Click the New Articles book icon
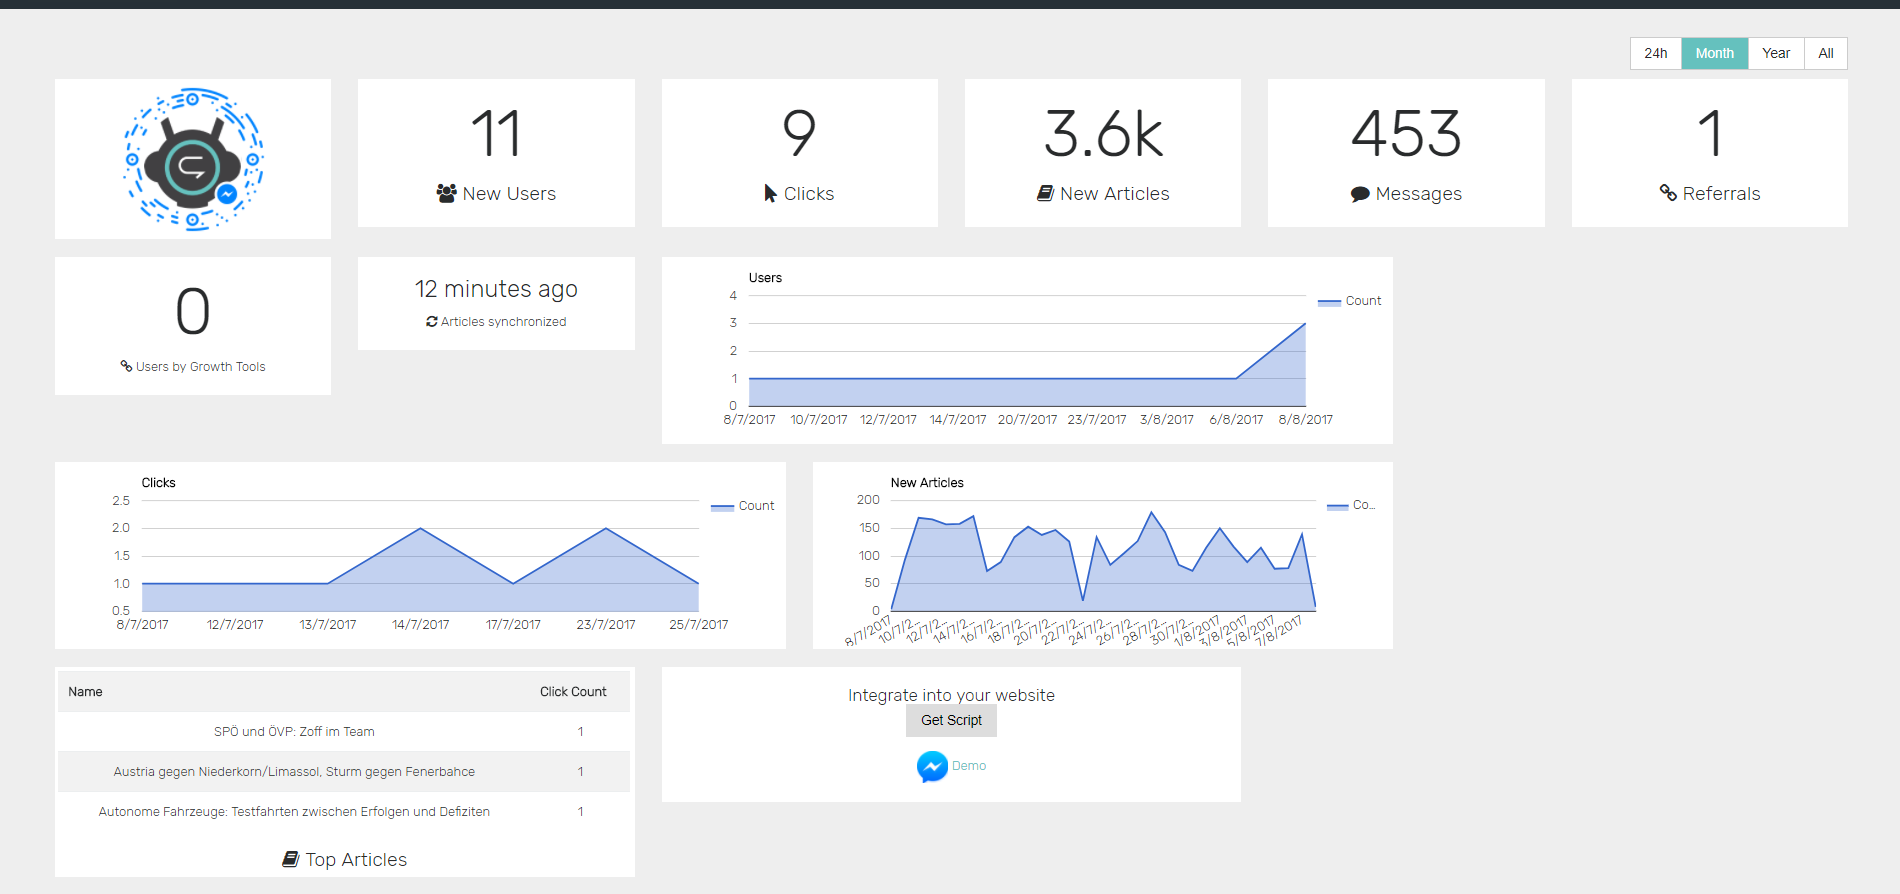This screenshot has width=1900, height=894. [x=1045, y=193]
